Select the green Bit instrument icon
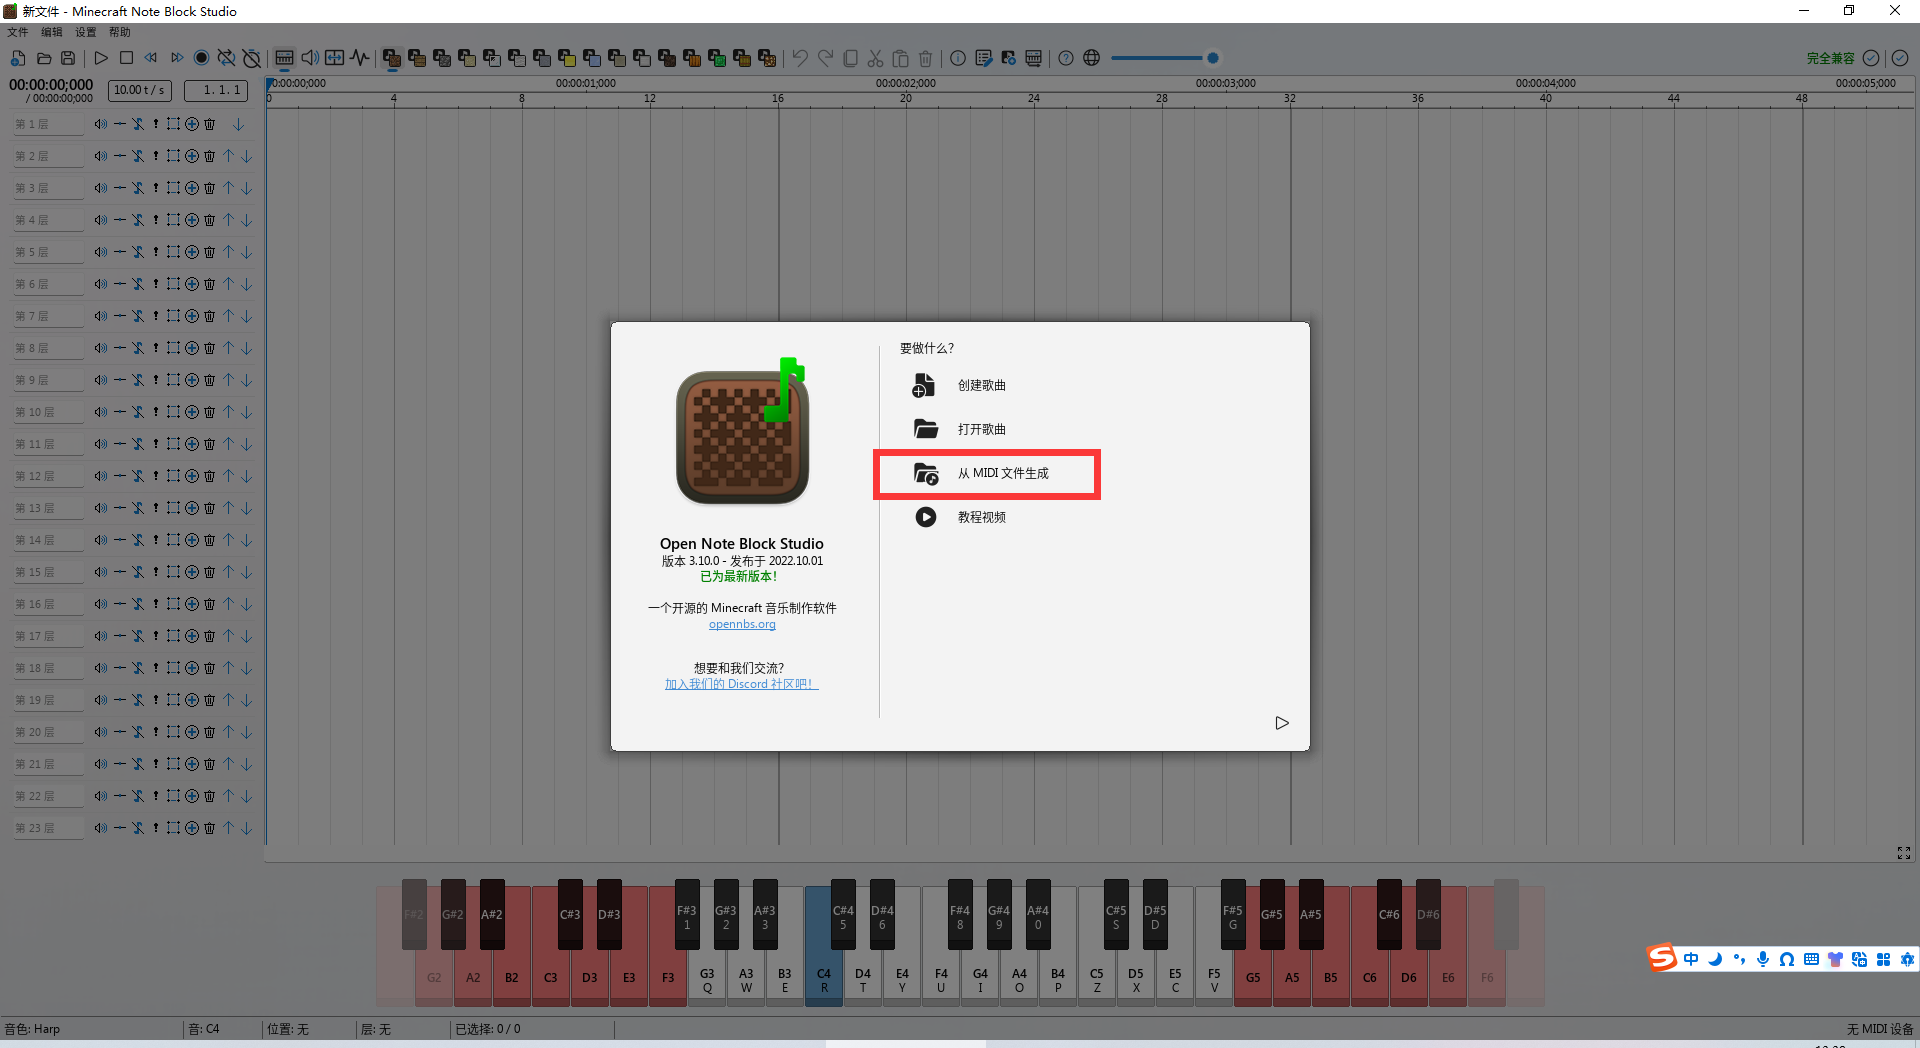The image size is (1920, 1048). coord(717,58)
